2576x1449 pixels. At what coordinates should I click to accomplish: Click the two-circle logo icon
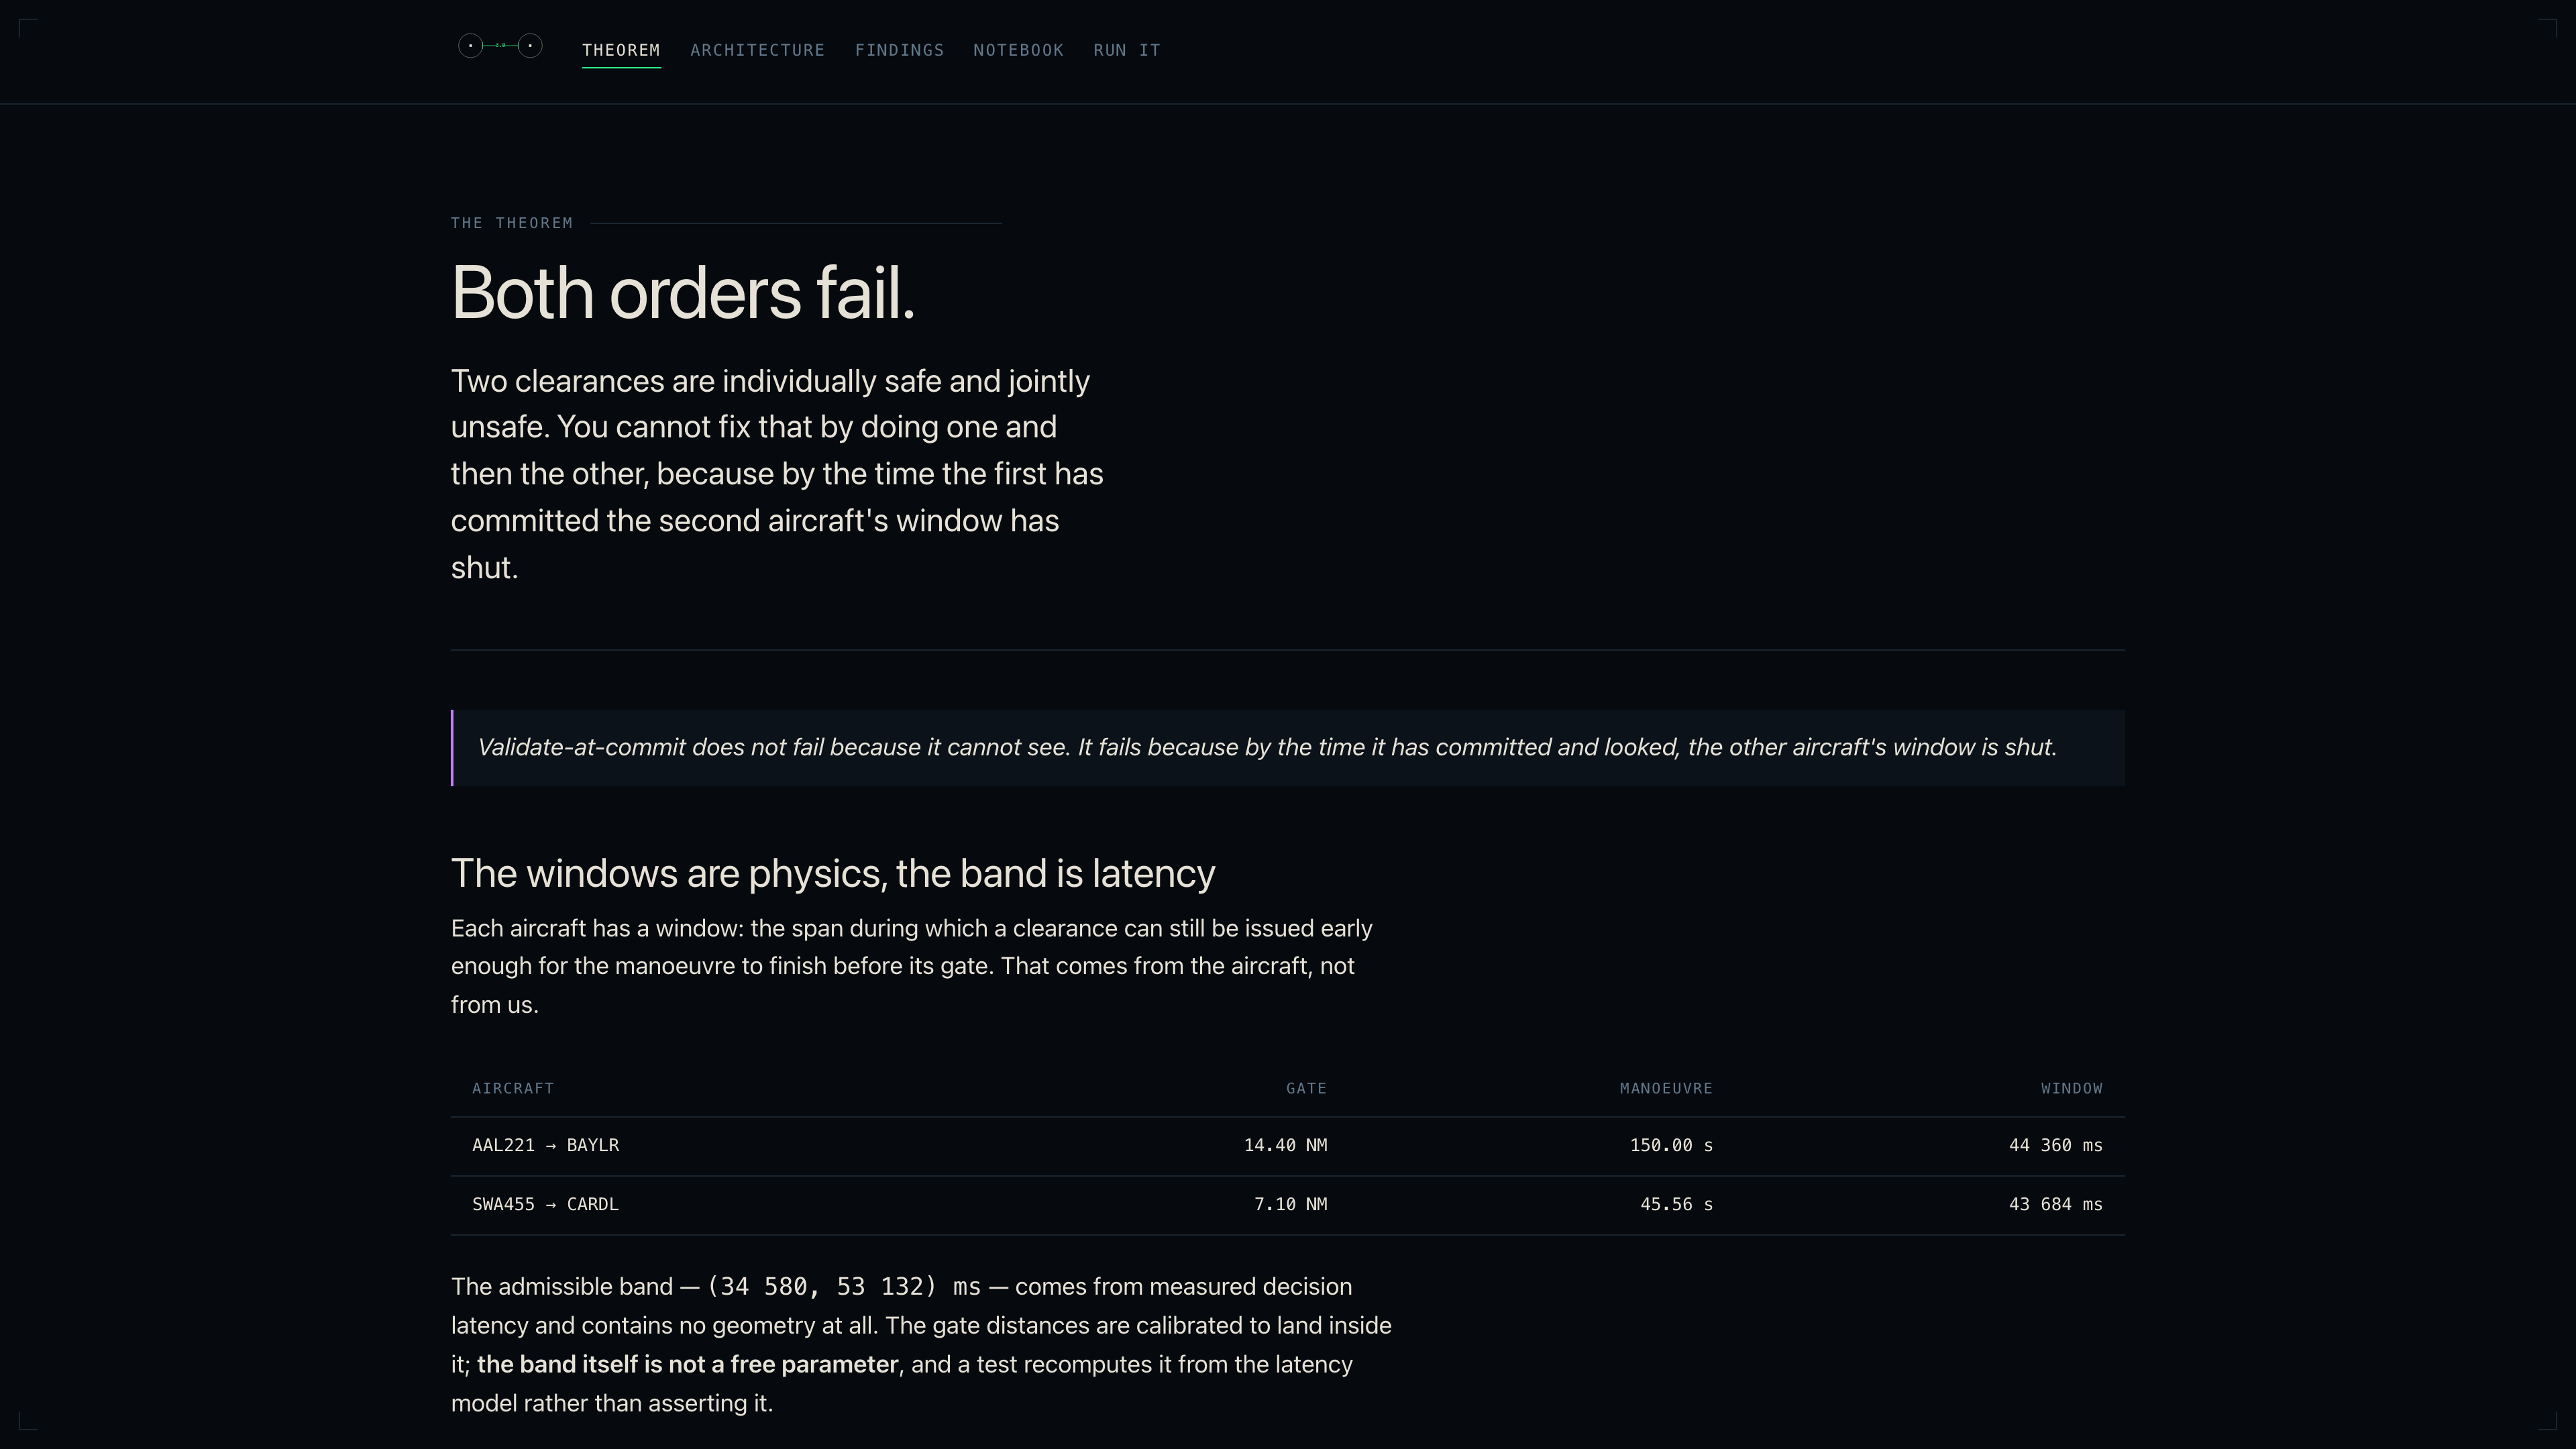500,46
